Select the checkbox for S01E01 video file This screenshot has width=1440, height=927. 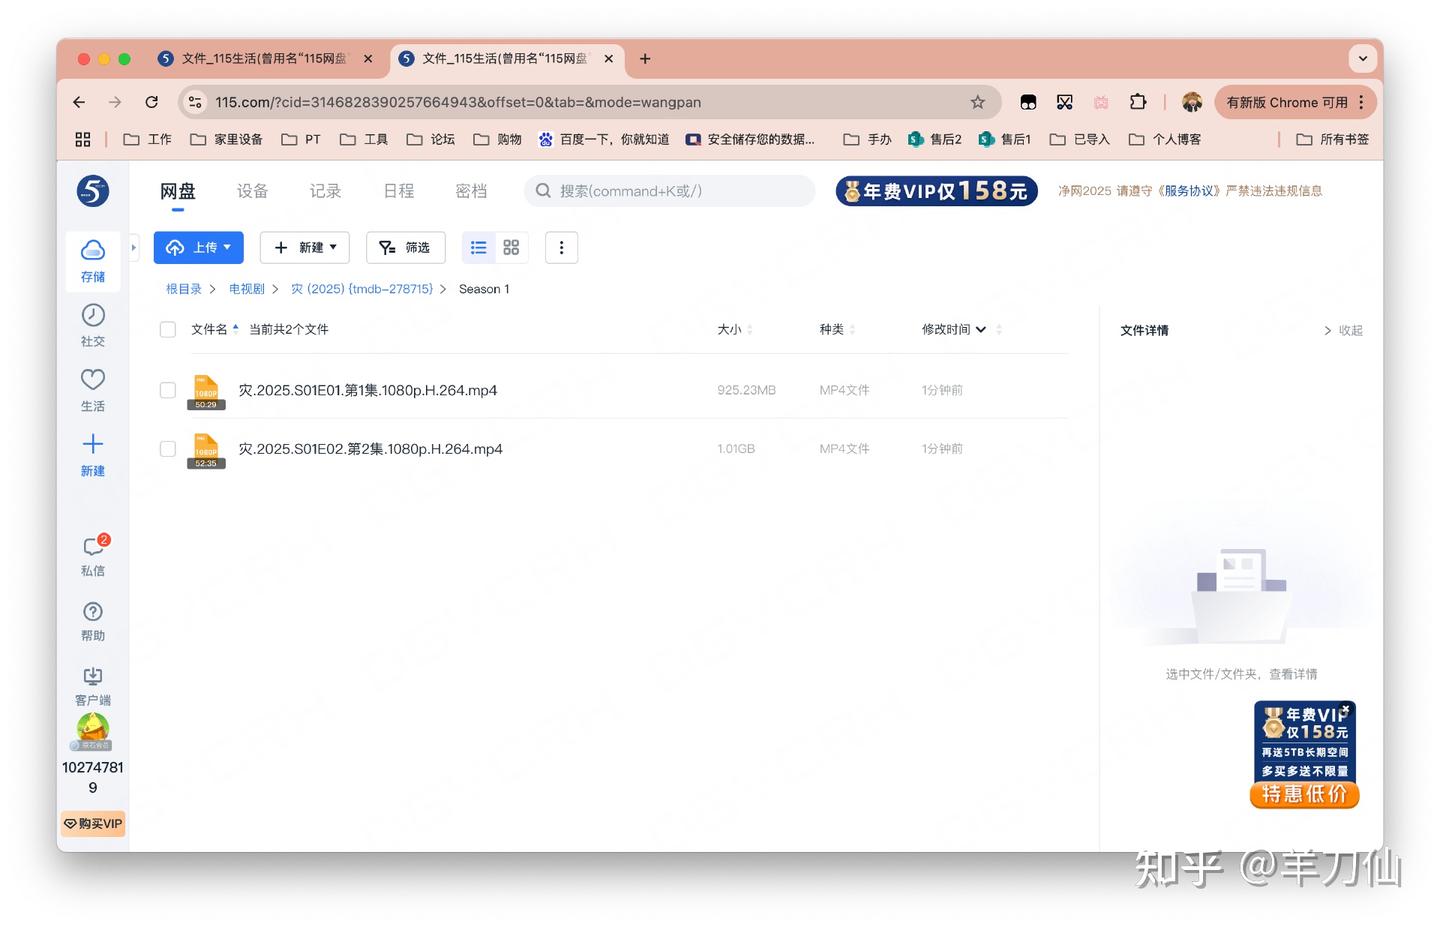(x=167, y=390)
